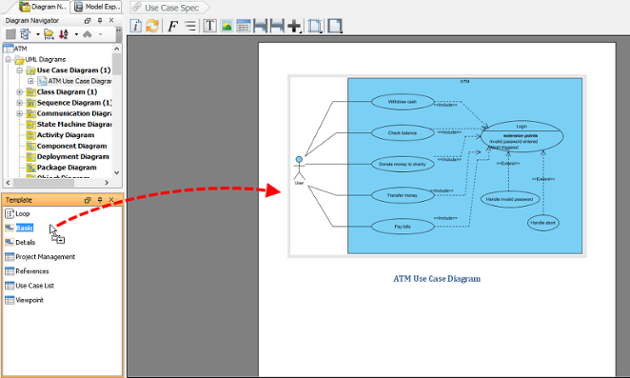Select the italic F font tool
Viewport: 630px width, 378px height.
[x=172, y=26]
